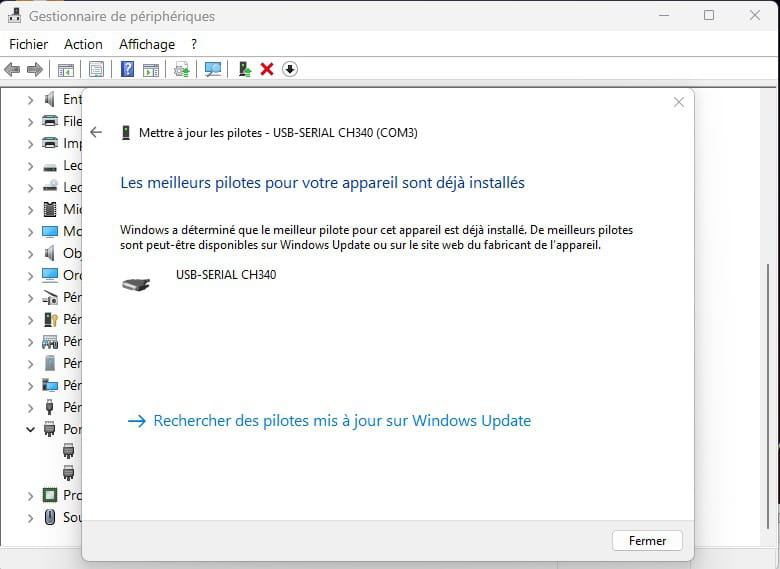Open the Affichage menu
Viewport: 780px width, 569px height.
click(147, 44)
